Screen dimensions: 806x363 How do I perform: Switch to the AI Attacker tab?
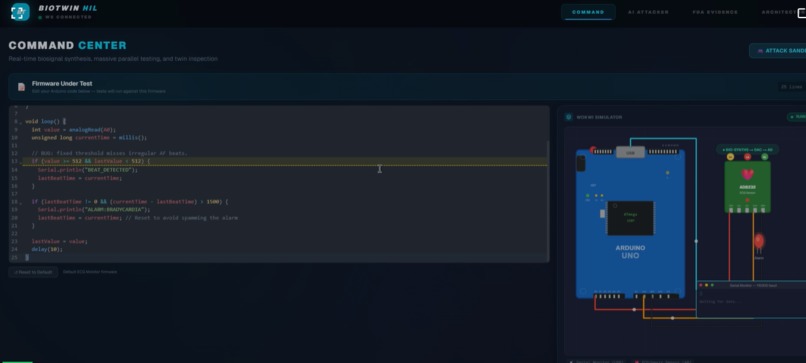(648, 12)
